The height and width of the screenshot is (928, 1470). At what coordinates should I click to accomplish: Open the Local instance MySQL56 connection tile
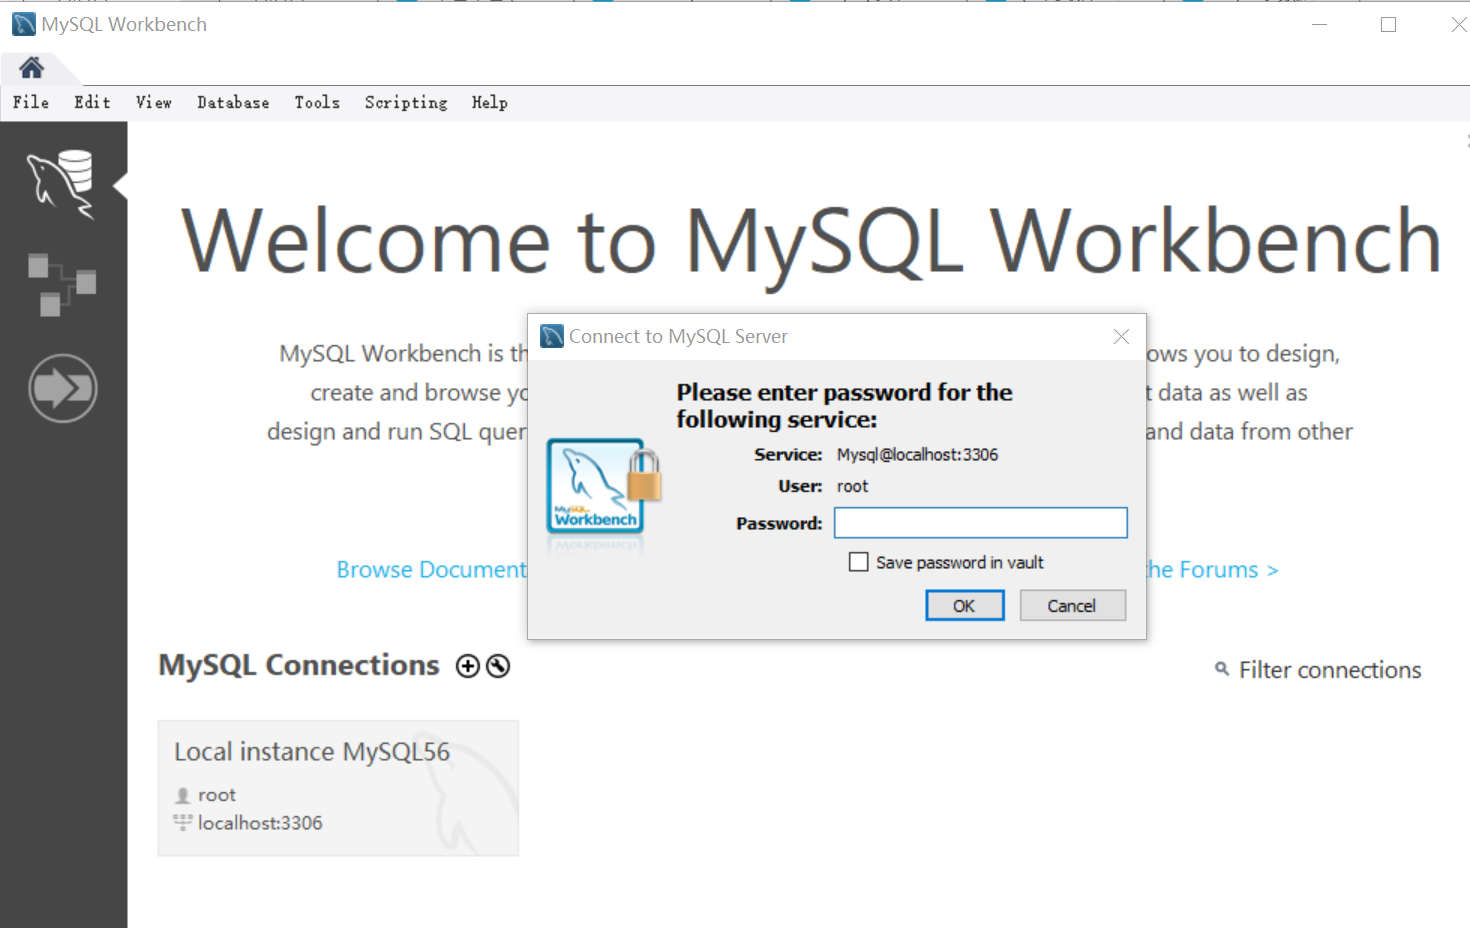click(x=338, y=788)
